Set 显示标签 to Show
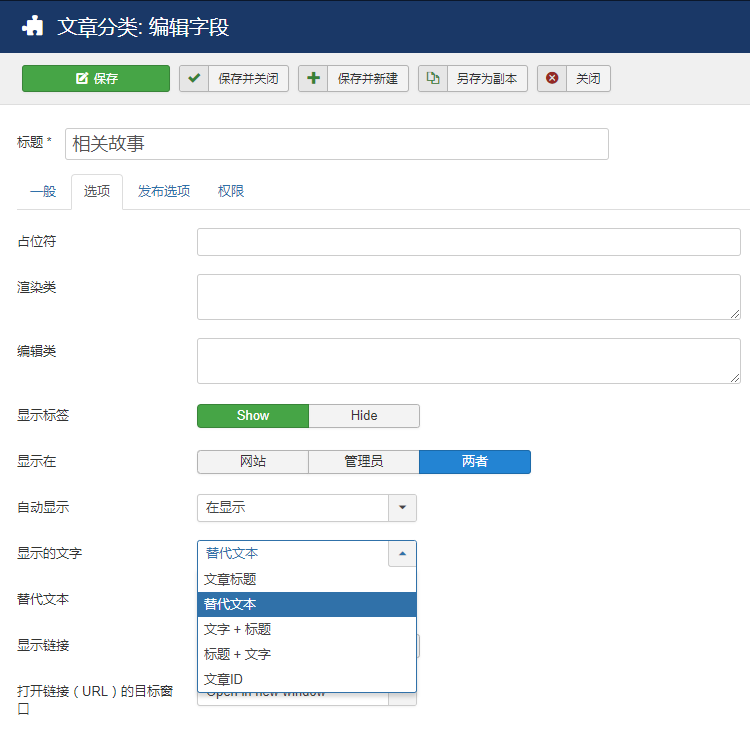This screenshot has height=752, width=750. (253, 416)
